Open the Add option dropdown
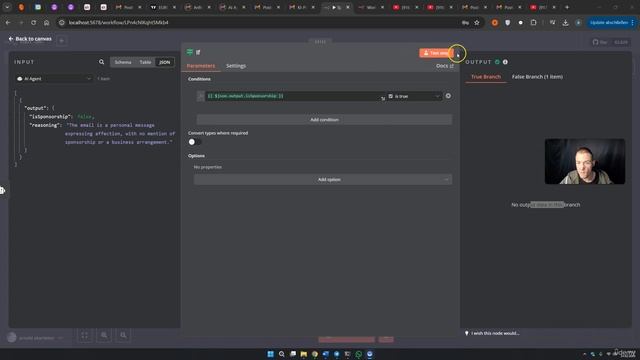This screenshot has width=640, height=360. pyautogui.click(x=322, y=180)
